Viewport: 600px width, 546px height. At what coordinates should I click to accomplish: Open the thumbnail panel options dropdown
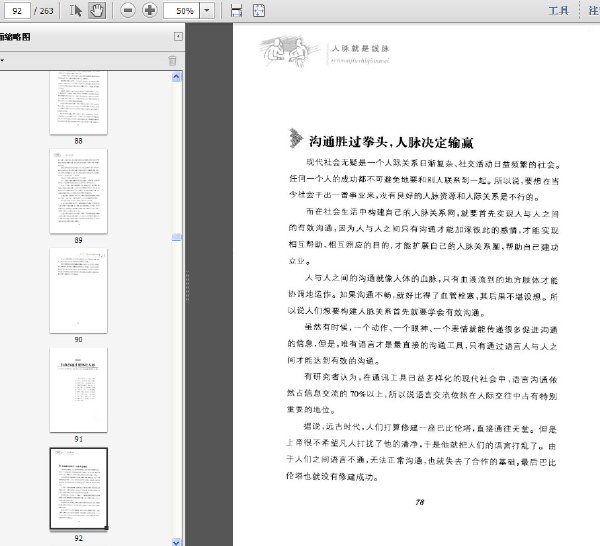[x=2, y=60]
